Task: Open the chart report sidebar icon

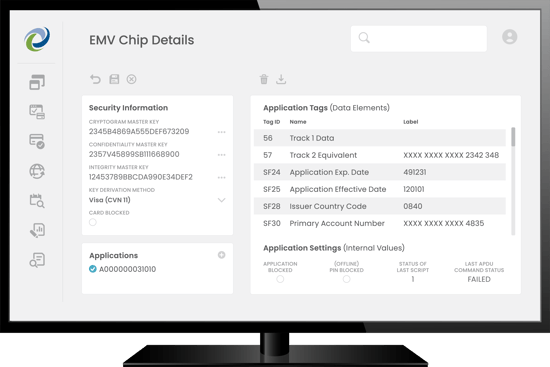Action: pos(37,230)
